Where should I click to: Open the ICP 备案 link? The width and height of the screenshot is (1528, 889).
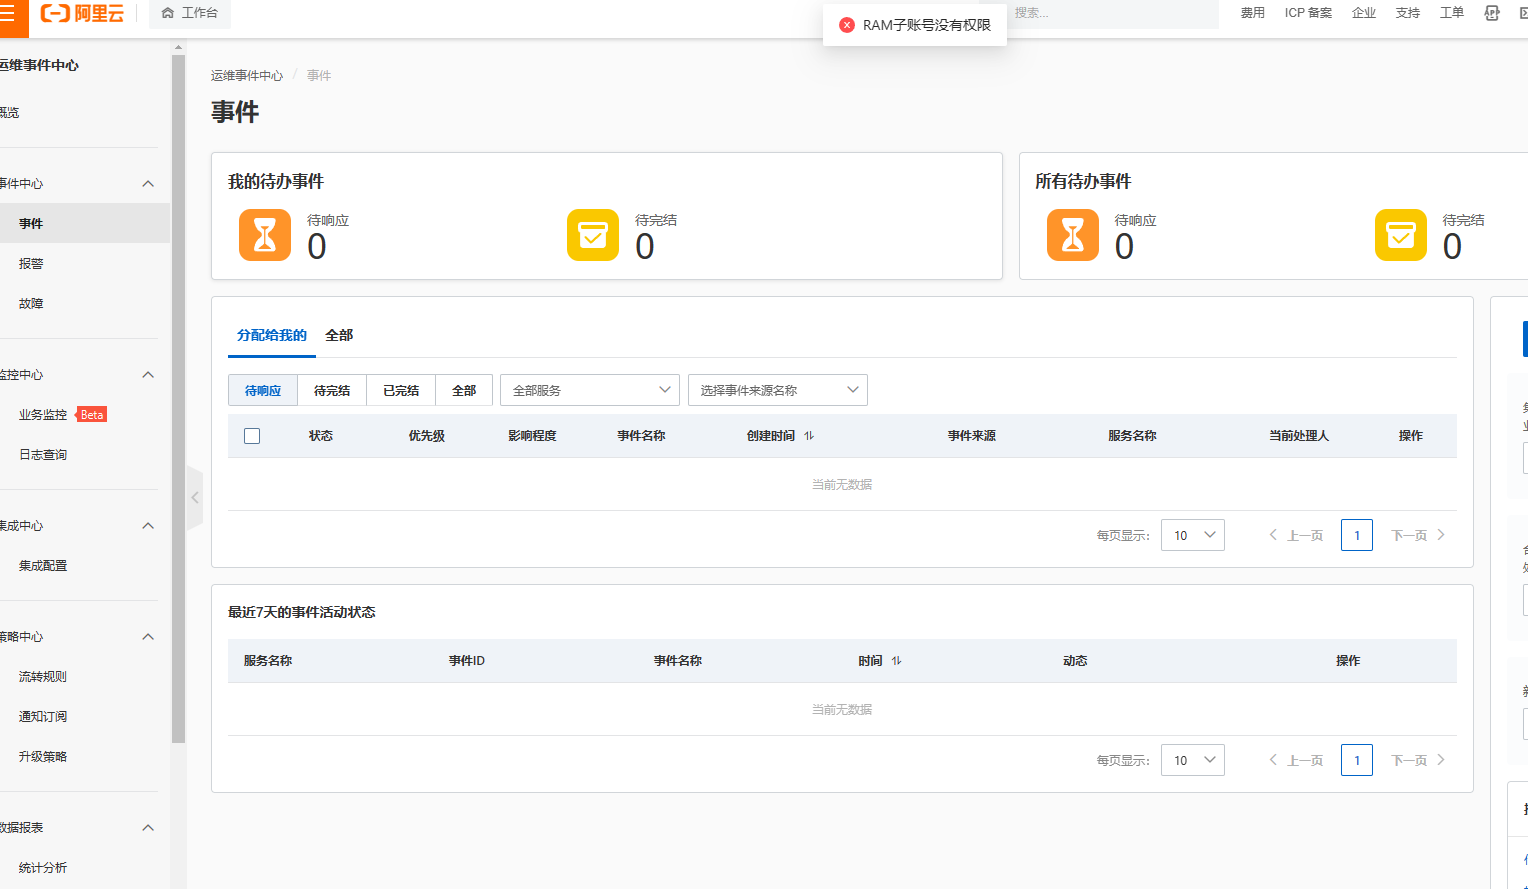pyautogui.click(x=1308, y=13)
